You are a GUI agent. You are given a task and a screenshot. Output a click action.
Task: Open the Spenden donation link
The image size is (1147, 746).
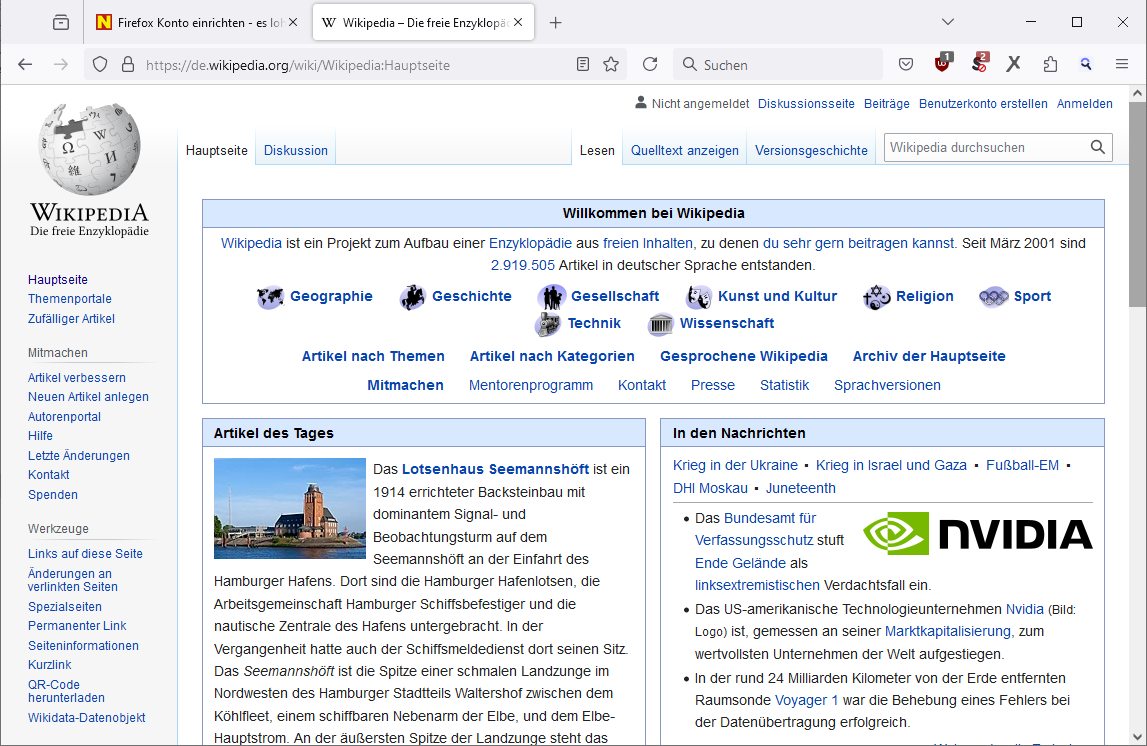click(x=53, y=494)
